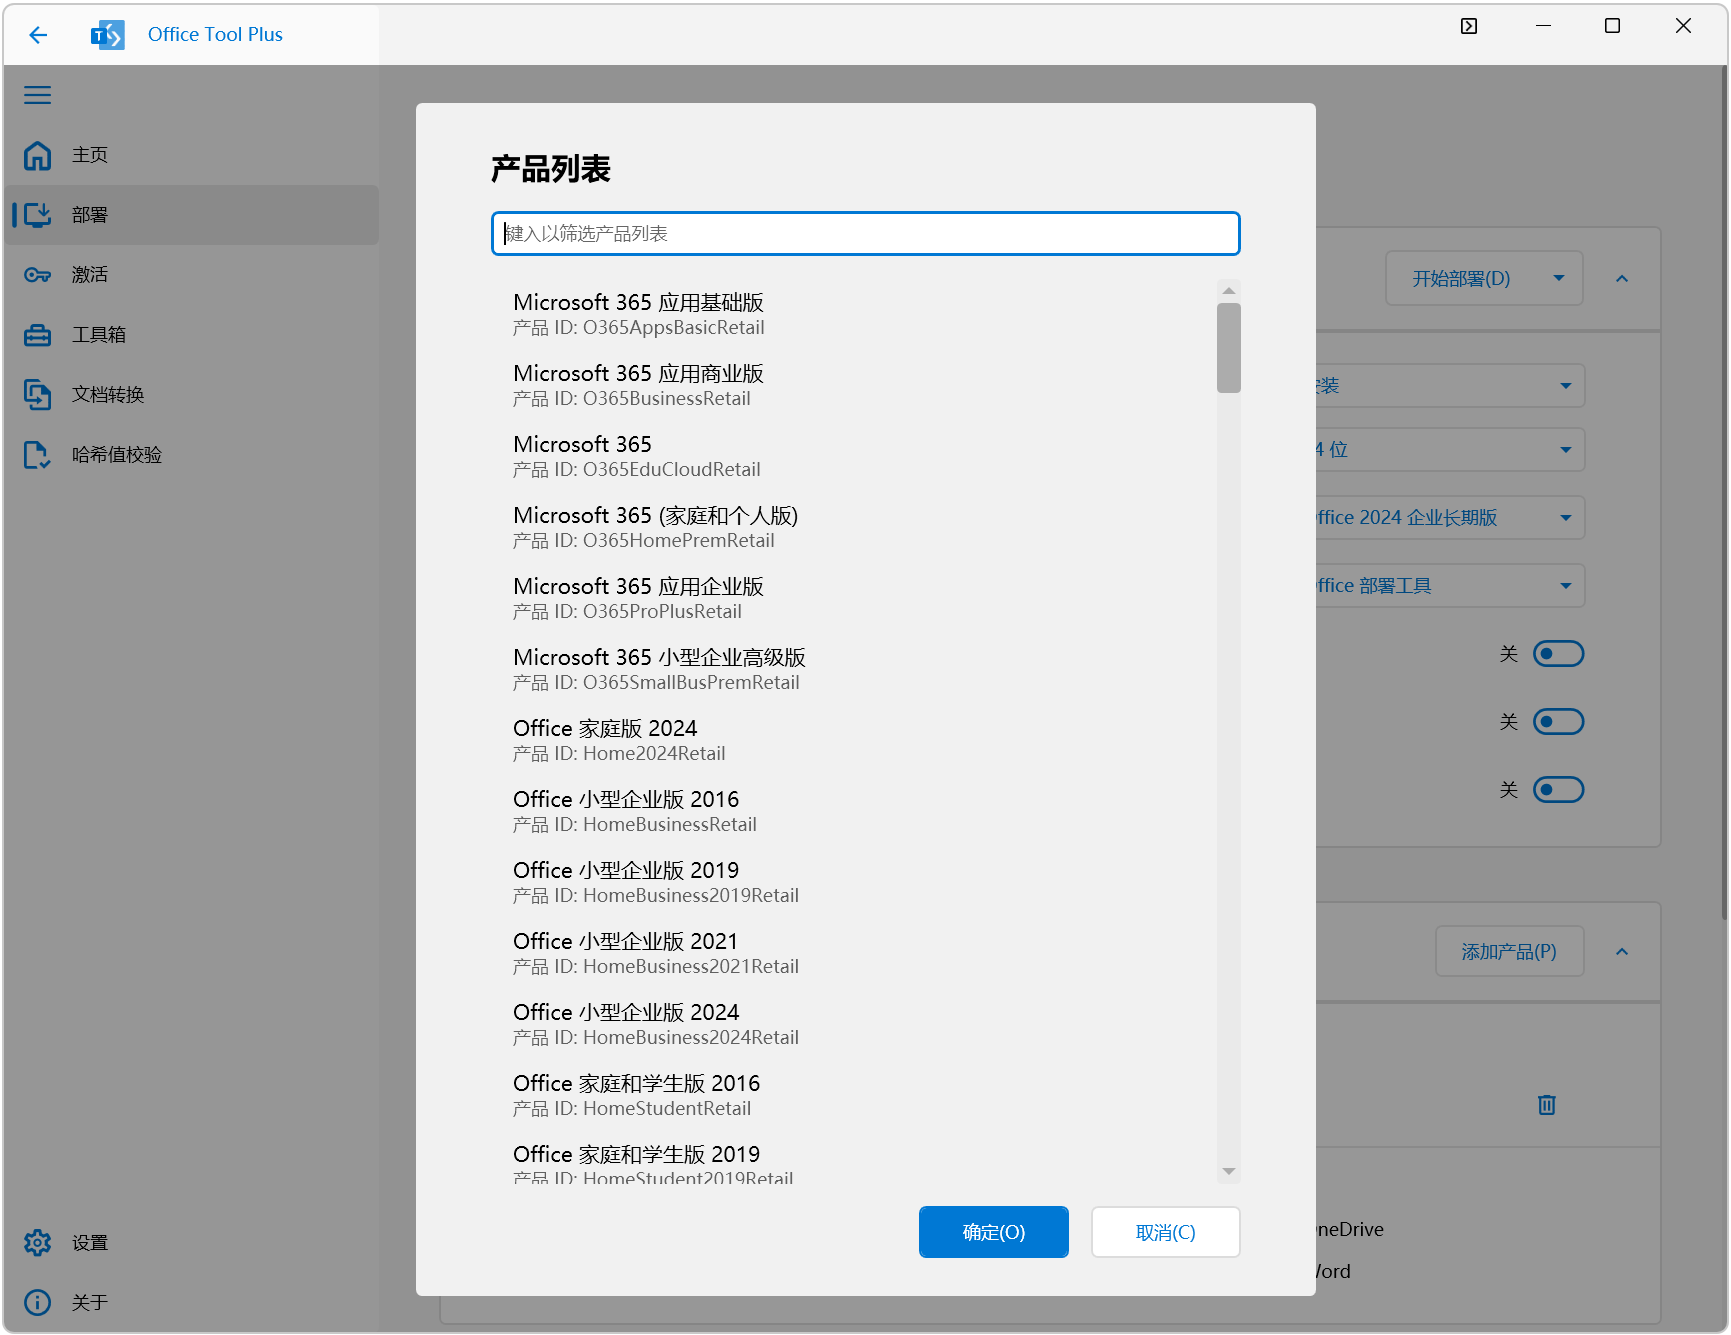Toggle the second 关 switch

[x=1559, y=722]
